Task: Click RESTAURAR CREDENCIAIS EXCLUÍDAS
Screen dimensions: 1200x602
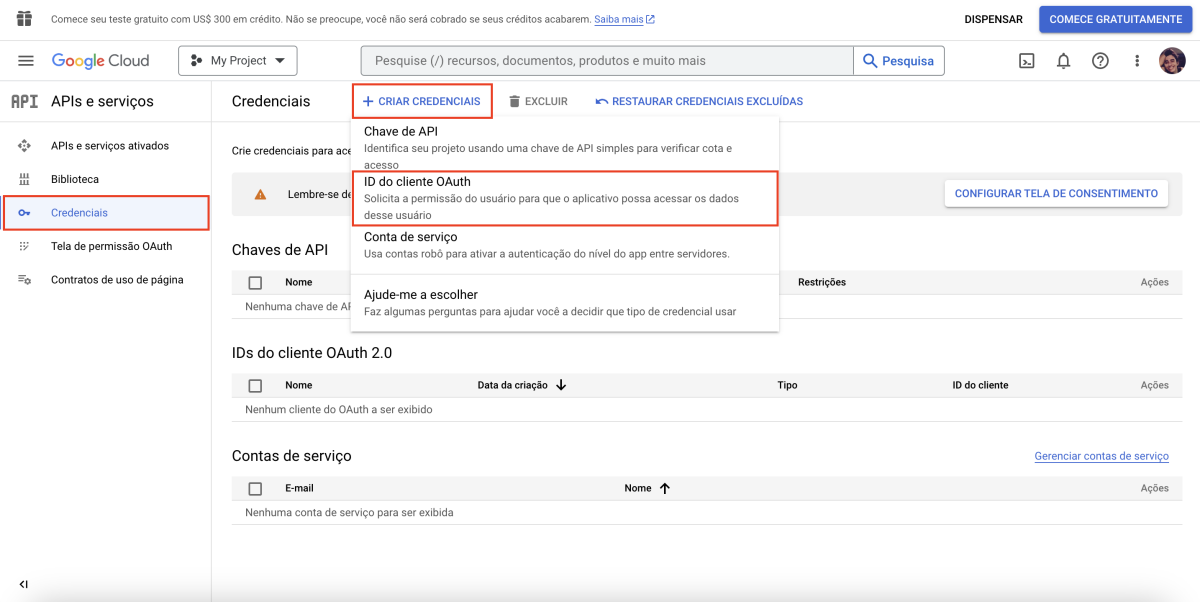Action: pos(699,101)
